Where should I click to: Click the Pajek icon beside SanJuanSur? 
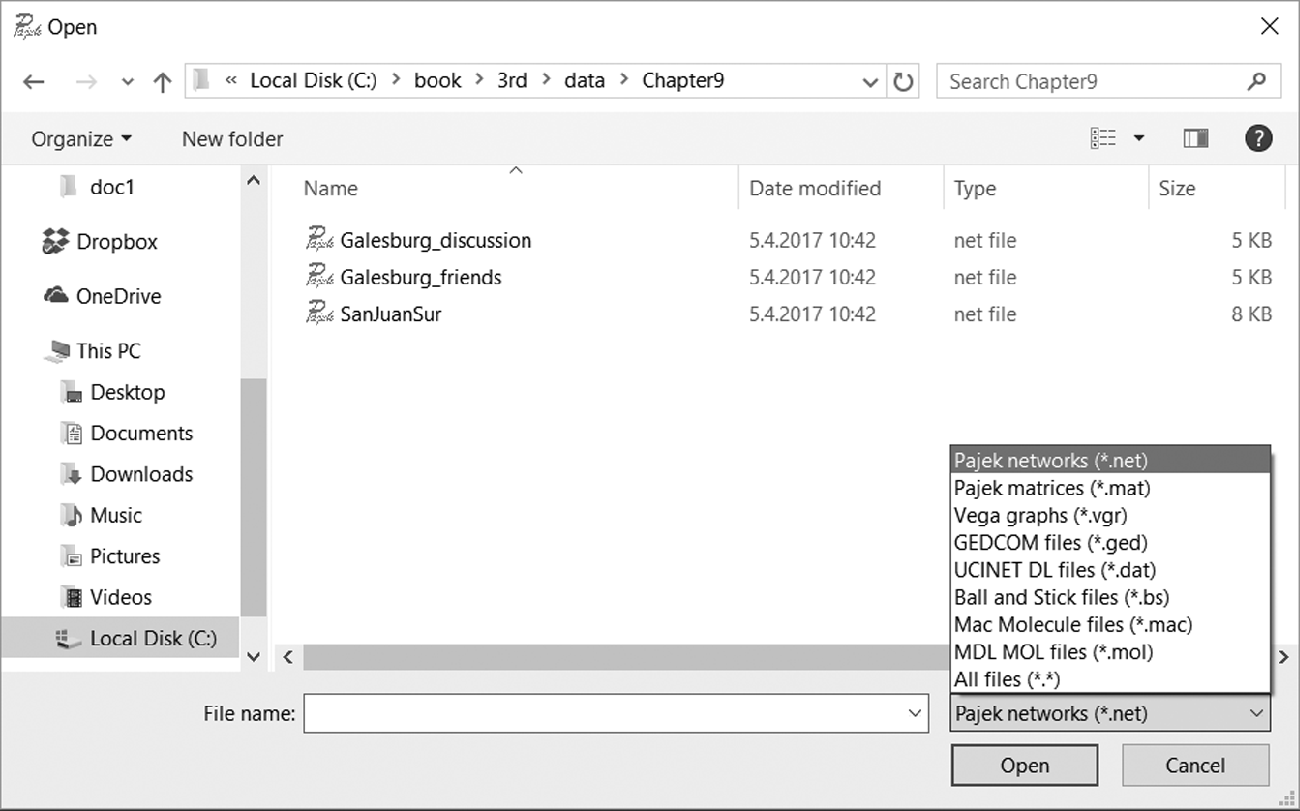318,313
